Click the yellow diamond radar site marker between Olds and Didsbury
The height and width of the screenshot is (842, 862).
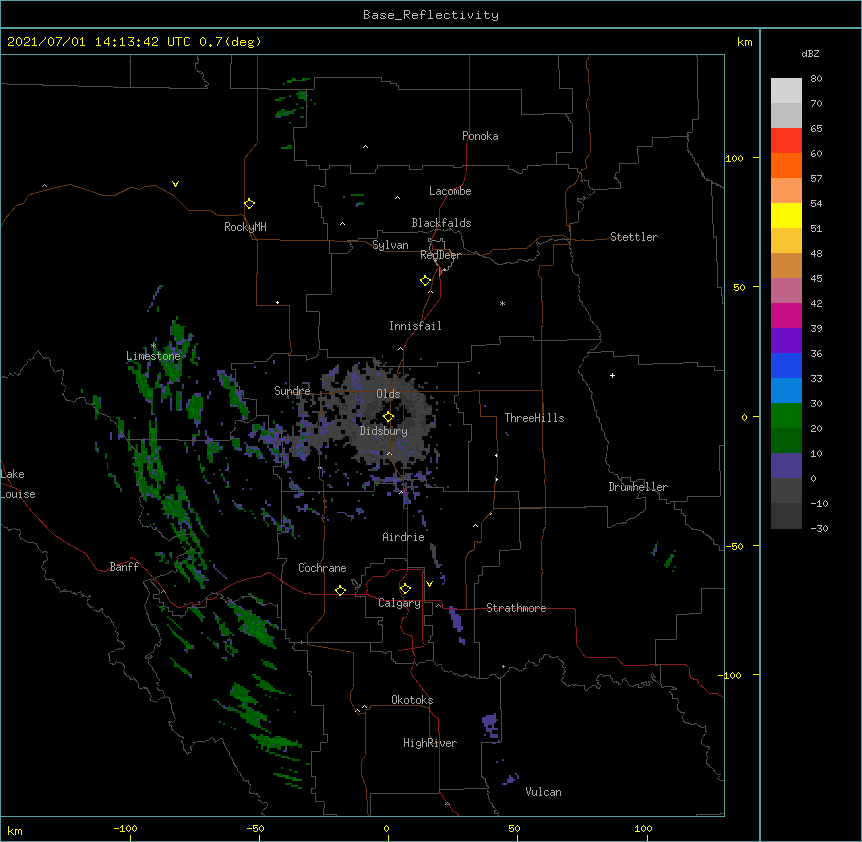388,417
